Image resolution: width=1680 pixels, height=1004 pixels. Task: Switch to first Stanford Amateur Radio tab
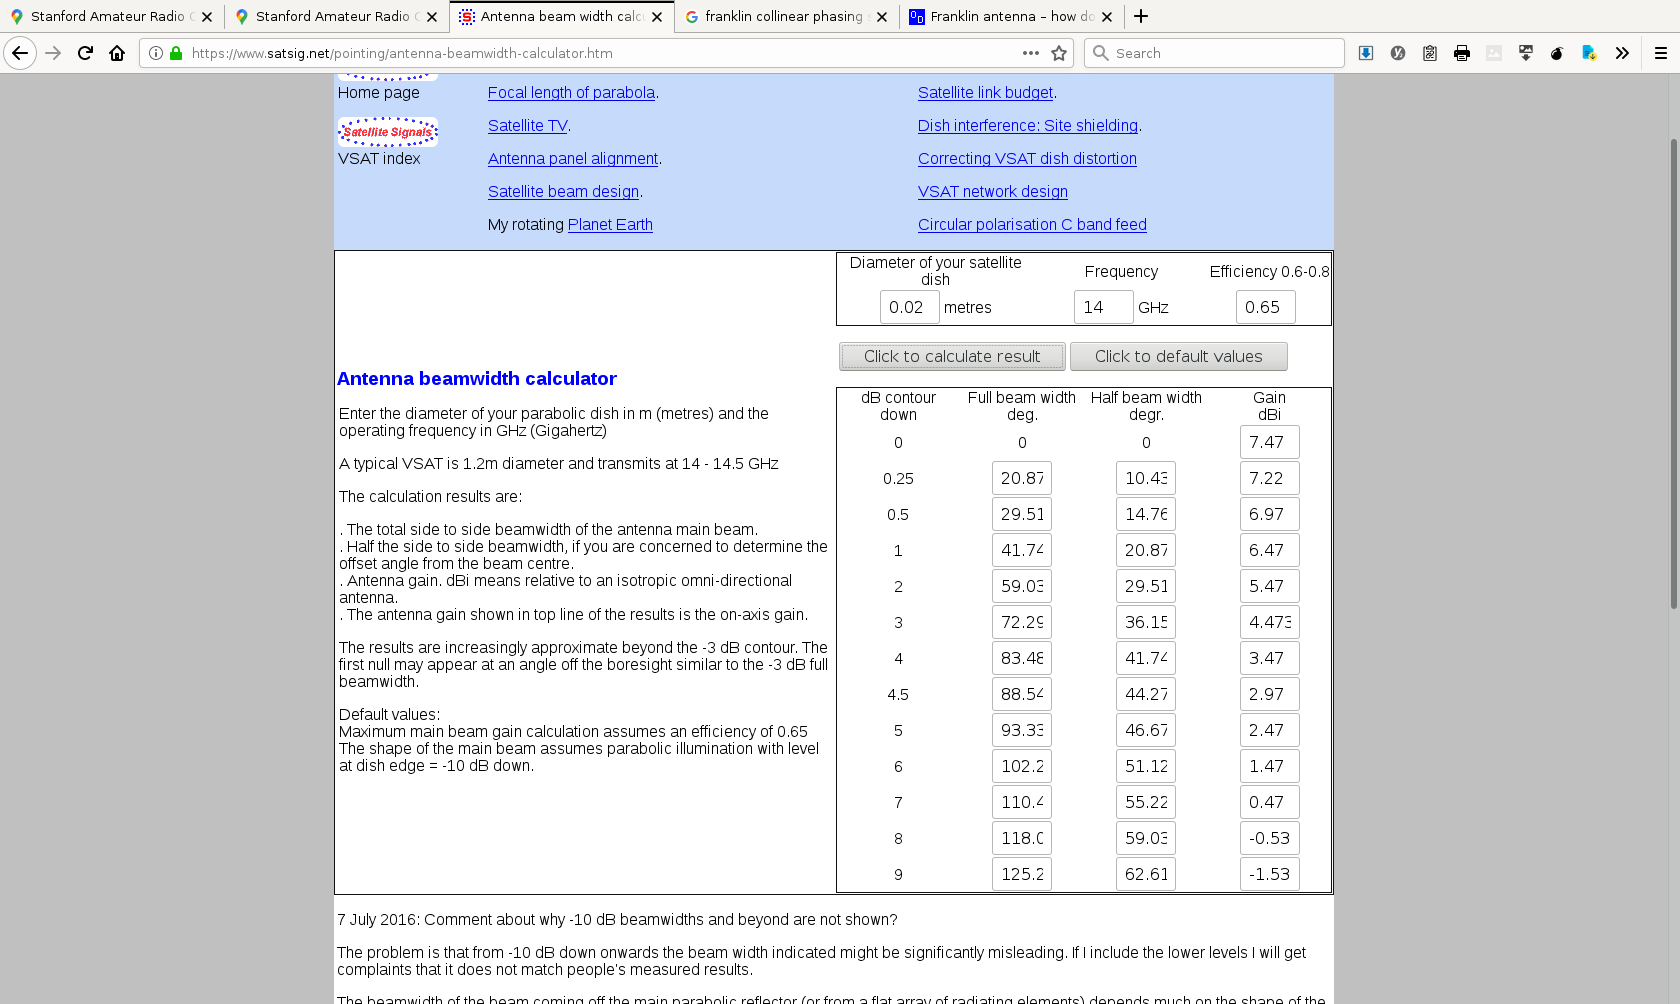point(111,16)
